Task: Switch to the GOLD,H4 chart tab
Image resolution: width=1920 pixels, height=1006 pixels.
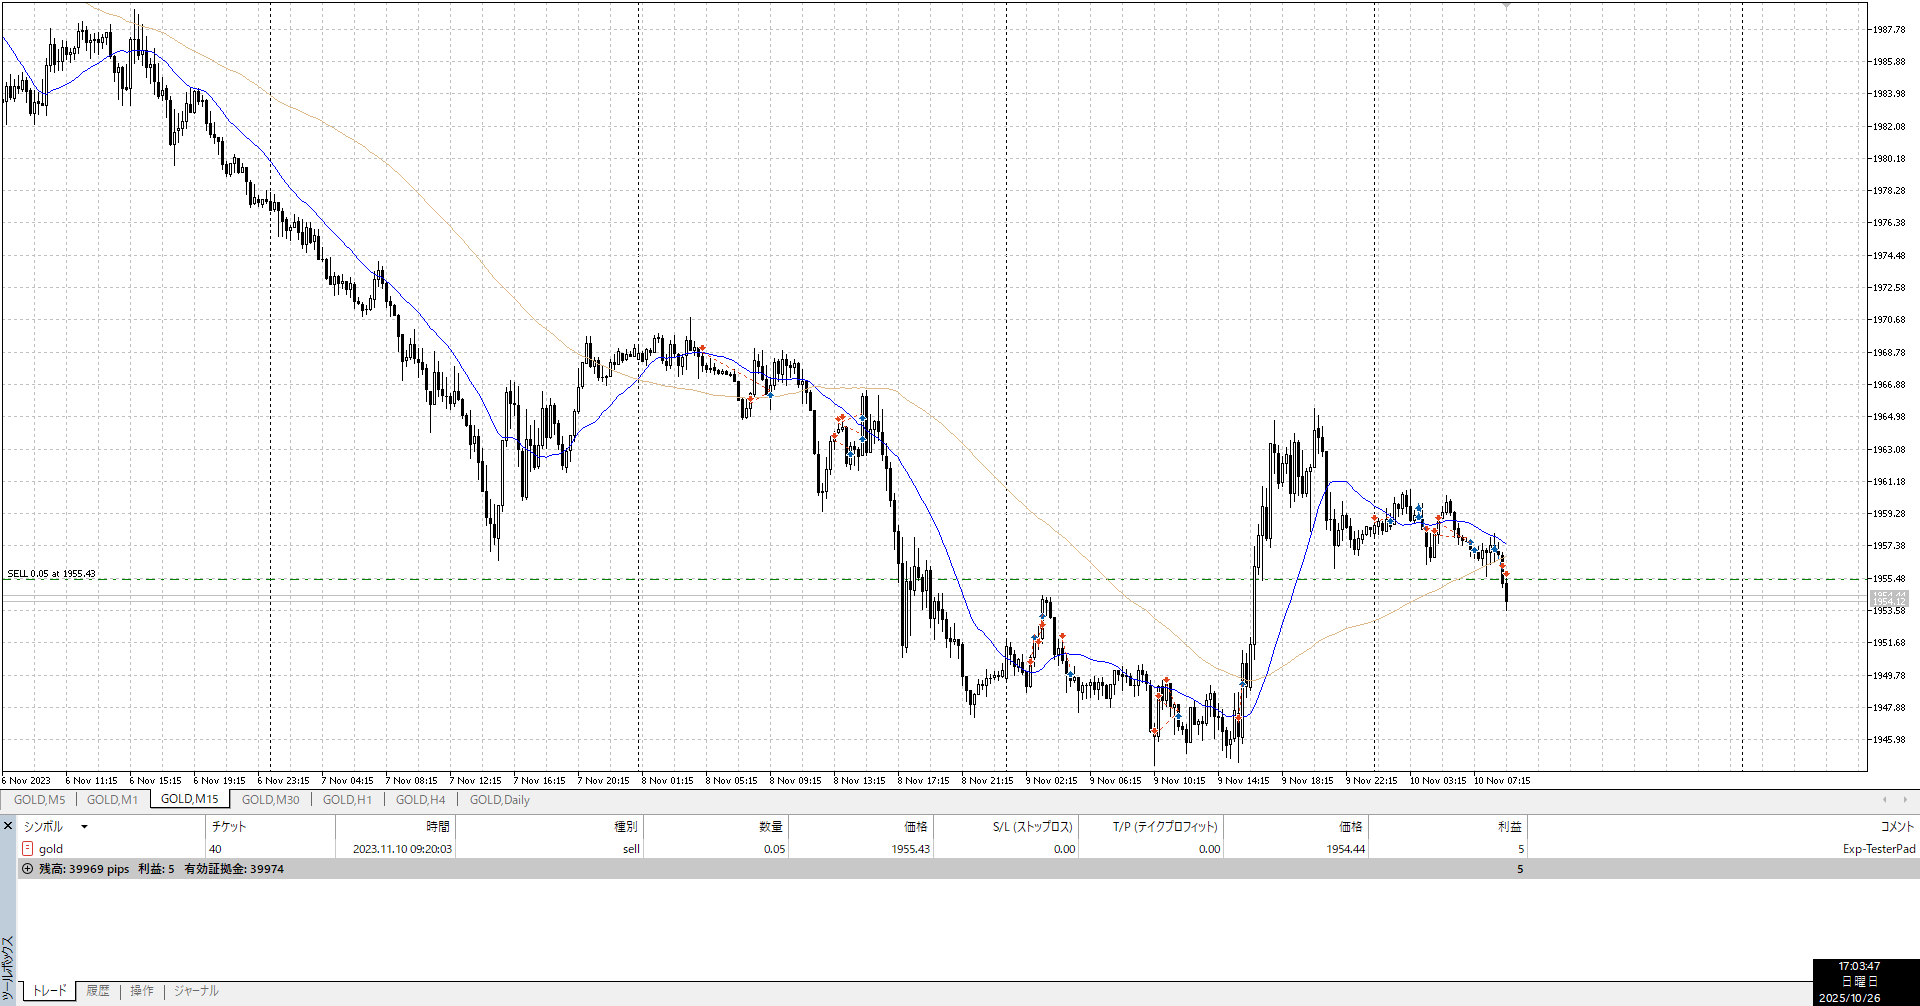Action: (x=420, y=800)
